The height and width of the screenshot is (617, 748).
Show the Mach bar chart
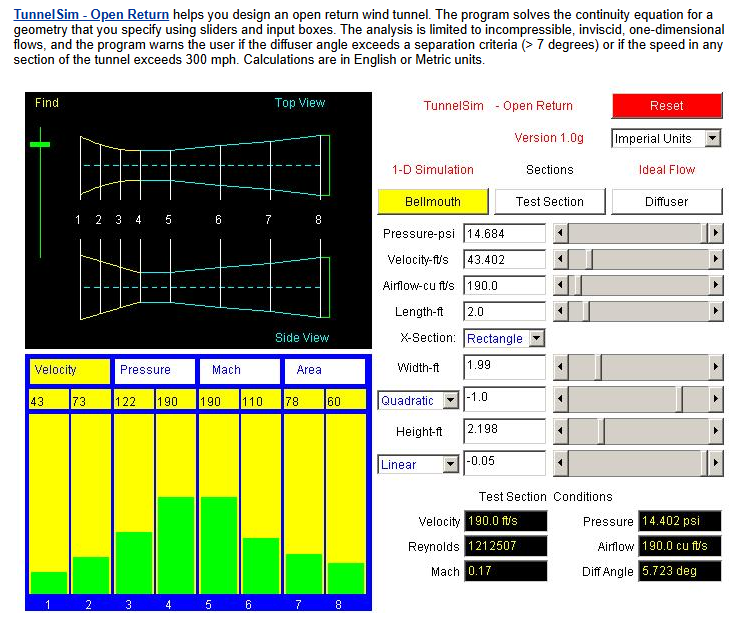click(240, 370)
